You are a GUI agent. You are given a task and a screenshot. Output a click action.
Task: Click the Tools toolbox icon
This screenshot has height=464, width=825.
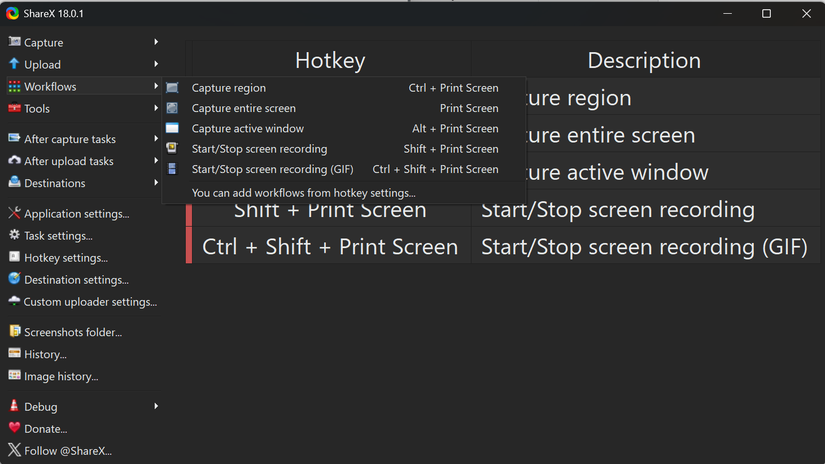tap(14, 108)
